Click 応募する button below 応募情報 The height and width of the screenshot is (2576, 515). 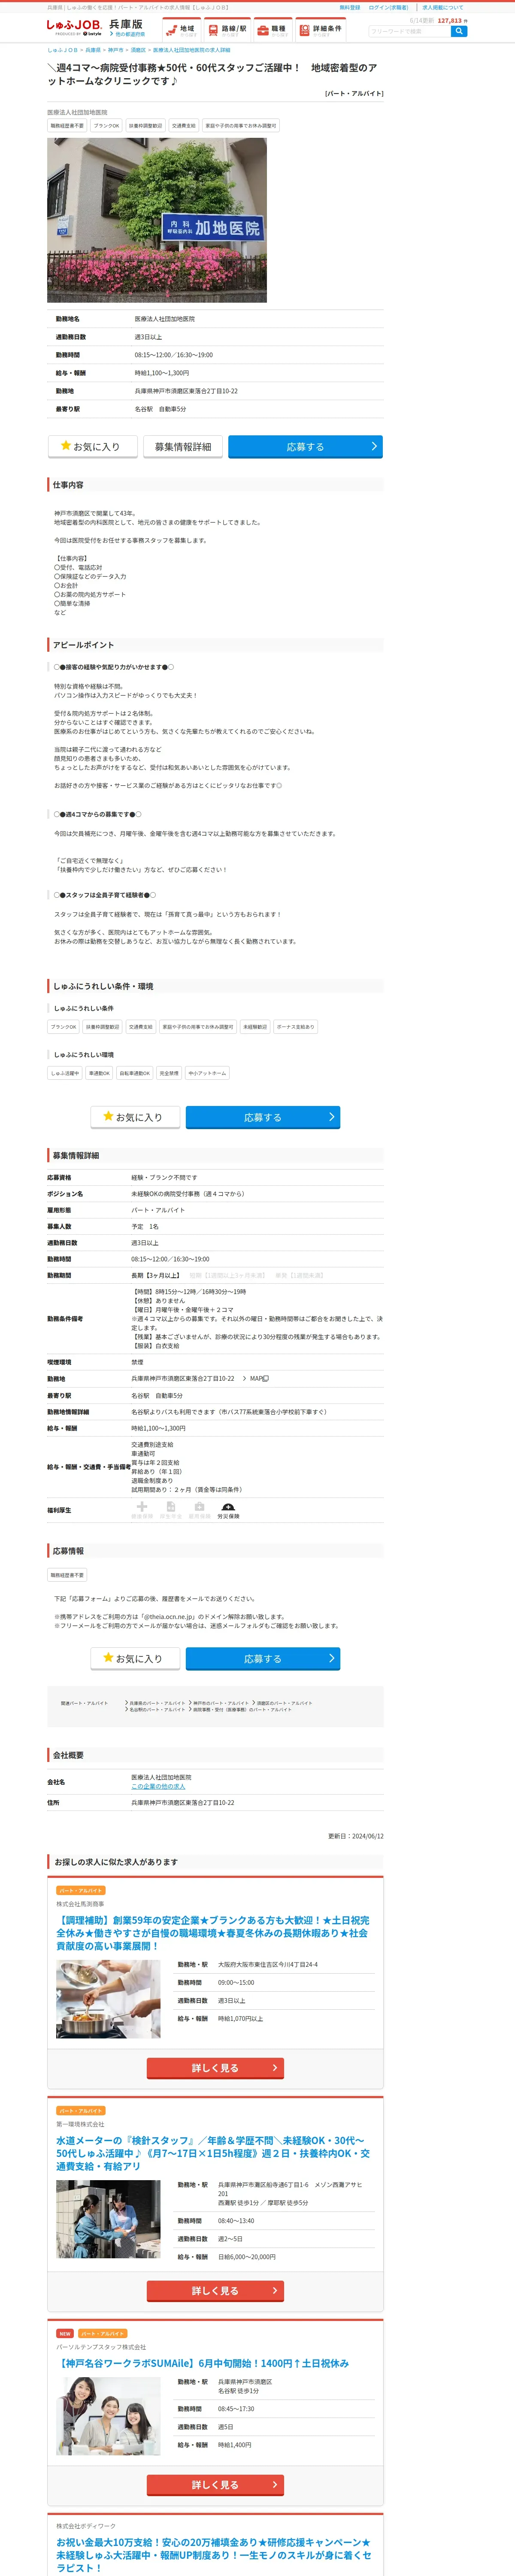coord(263,1658)
